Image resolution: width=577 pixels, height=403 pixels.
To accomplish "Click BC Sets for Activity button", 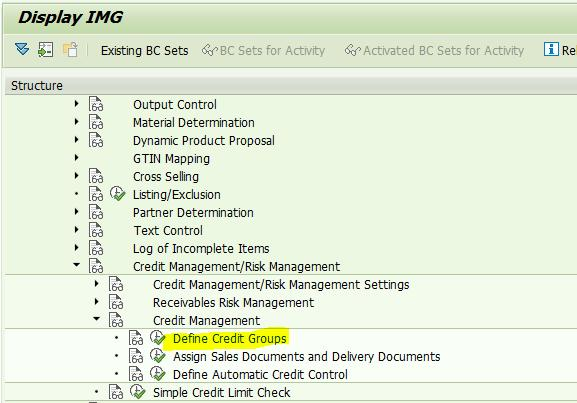I will click(x=263, y=50).
